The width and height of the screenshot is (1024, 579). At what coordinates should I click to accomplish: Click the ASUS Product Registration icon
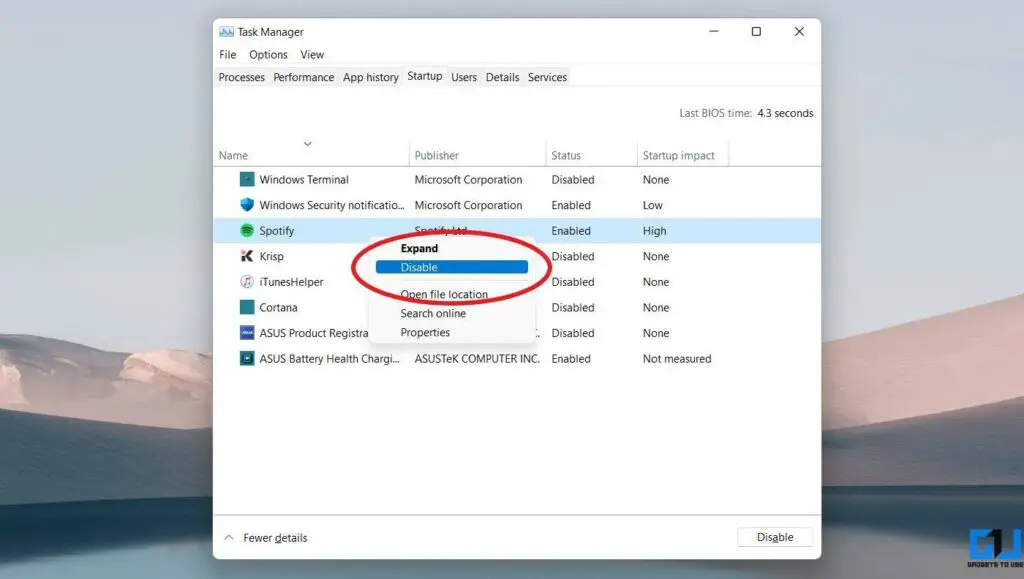click(x=247, y=333)
